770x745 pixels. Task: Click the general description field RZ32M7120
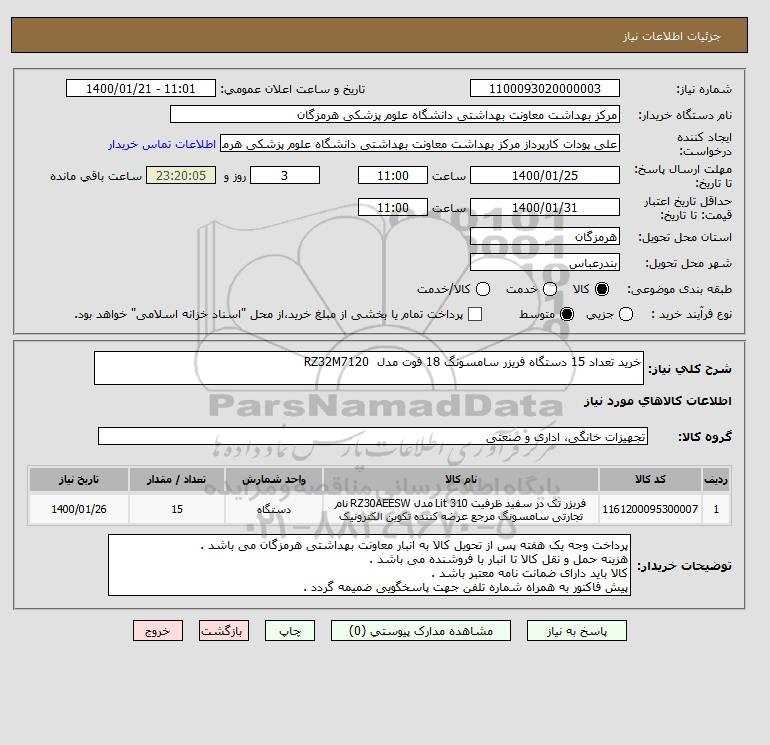pyautogui.click(x=369, y=368)
